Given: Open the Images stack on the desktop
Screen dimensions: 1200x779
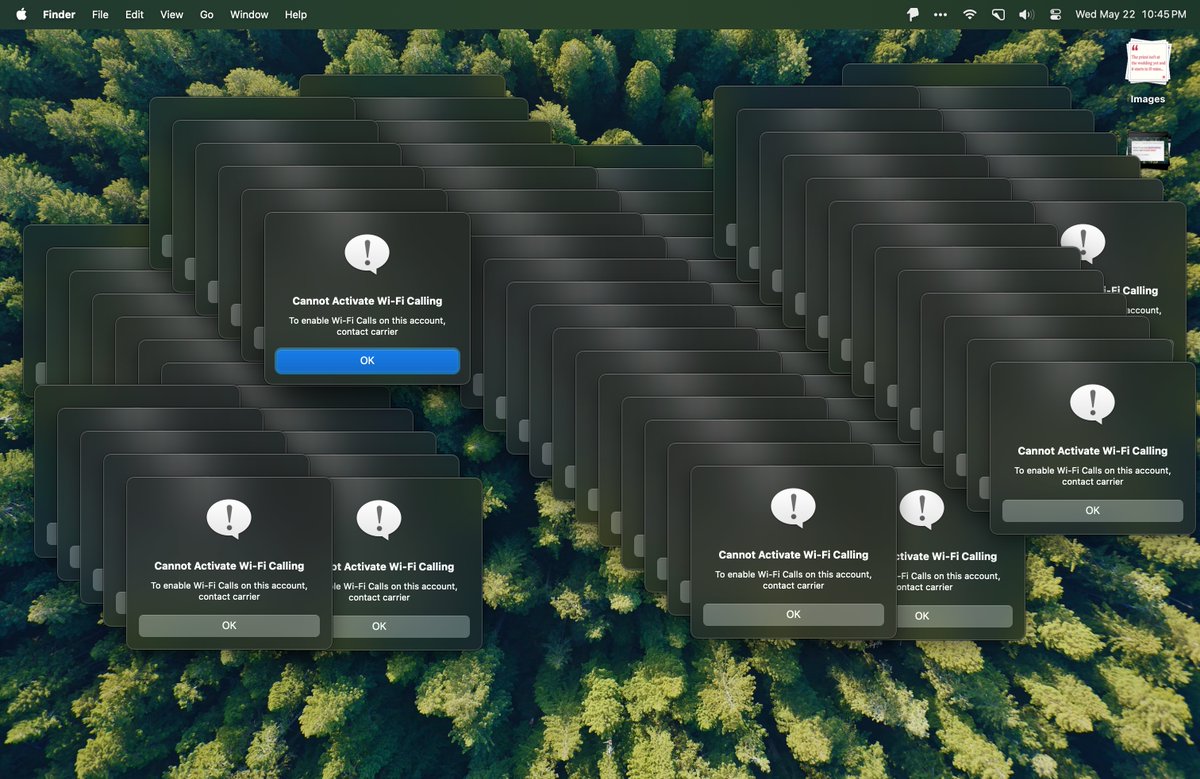Looking at the screenshot, I should pos(1148,63).
